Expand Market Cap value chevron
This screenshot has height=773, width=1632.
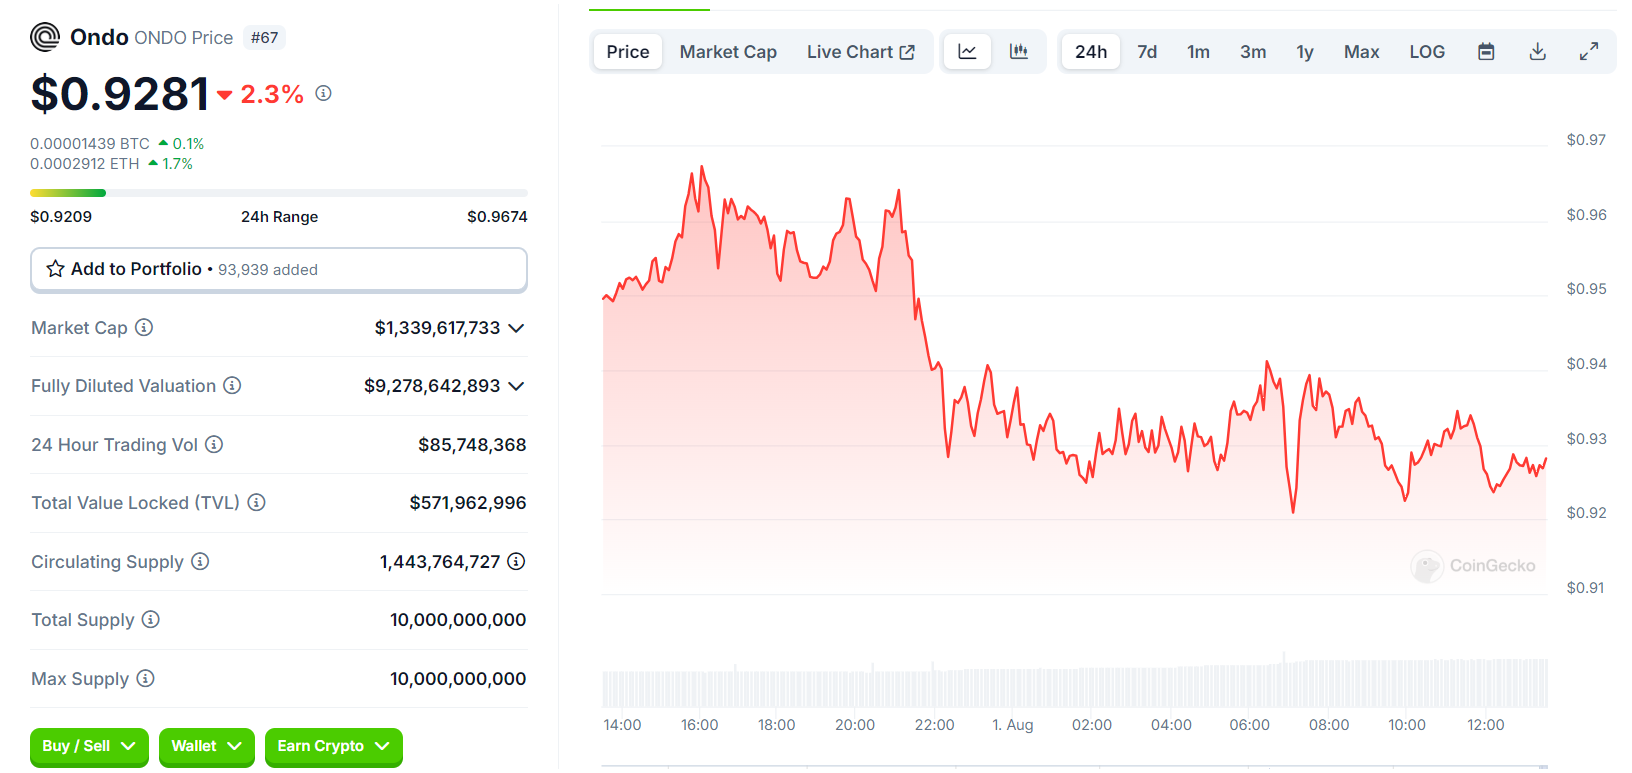click(x=516, y=328)
